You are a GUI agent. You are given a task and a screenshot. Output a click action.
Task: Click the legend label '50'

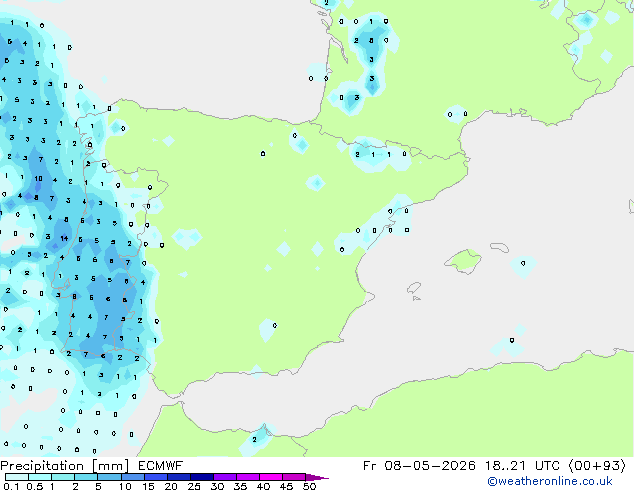[x=309, y=486]
